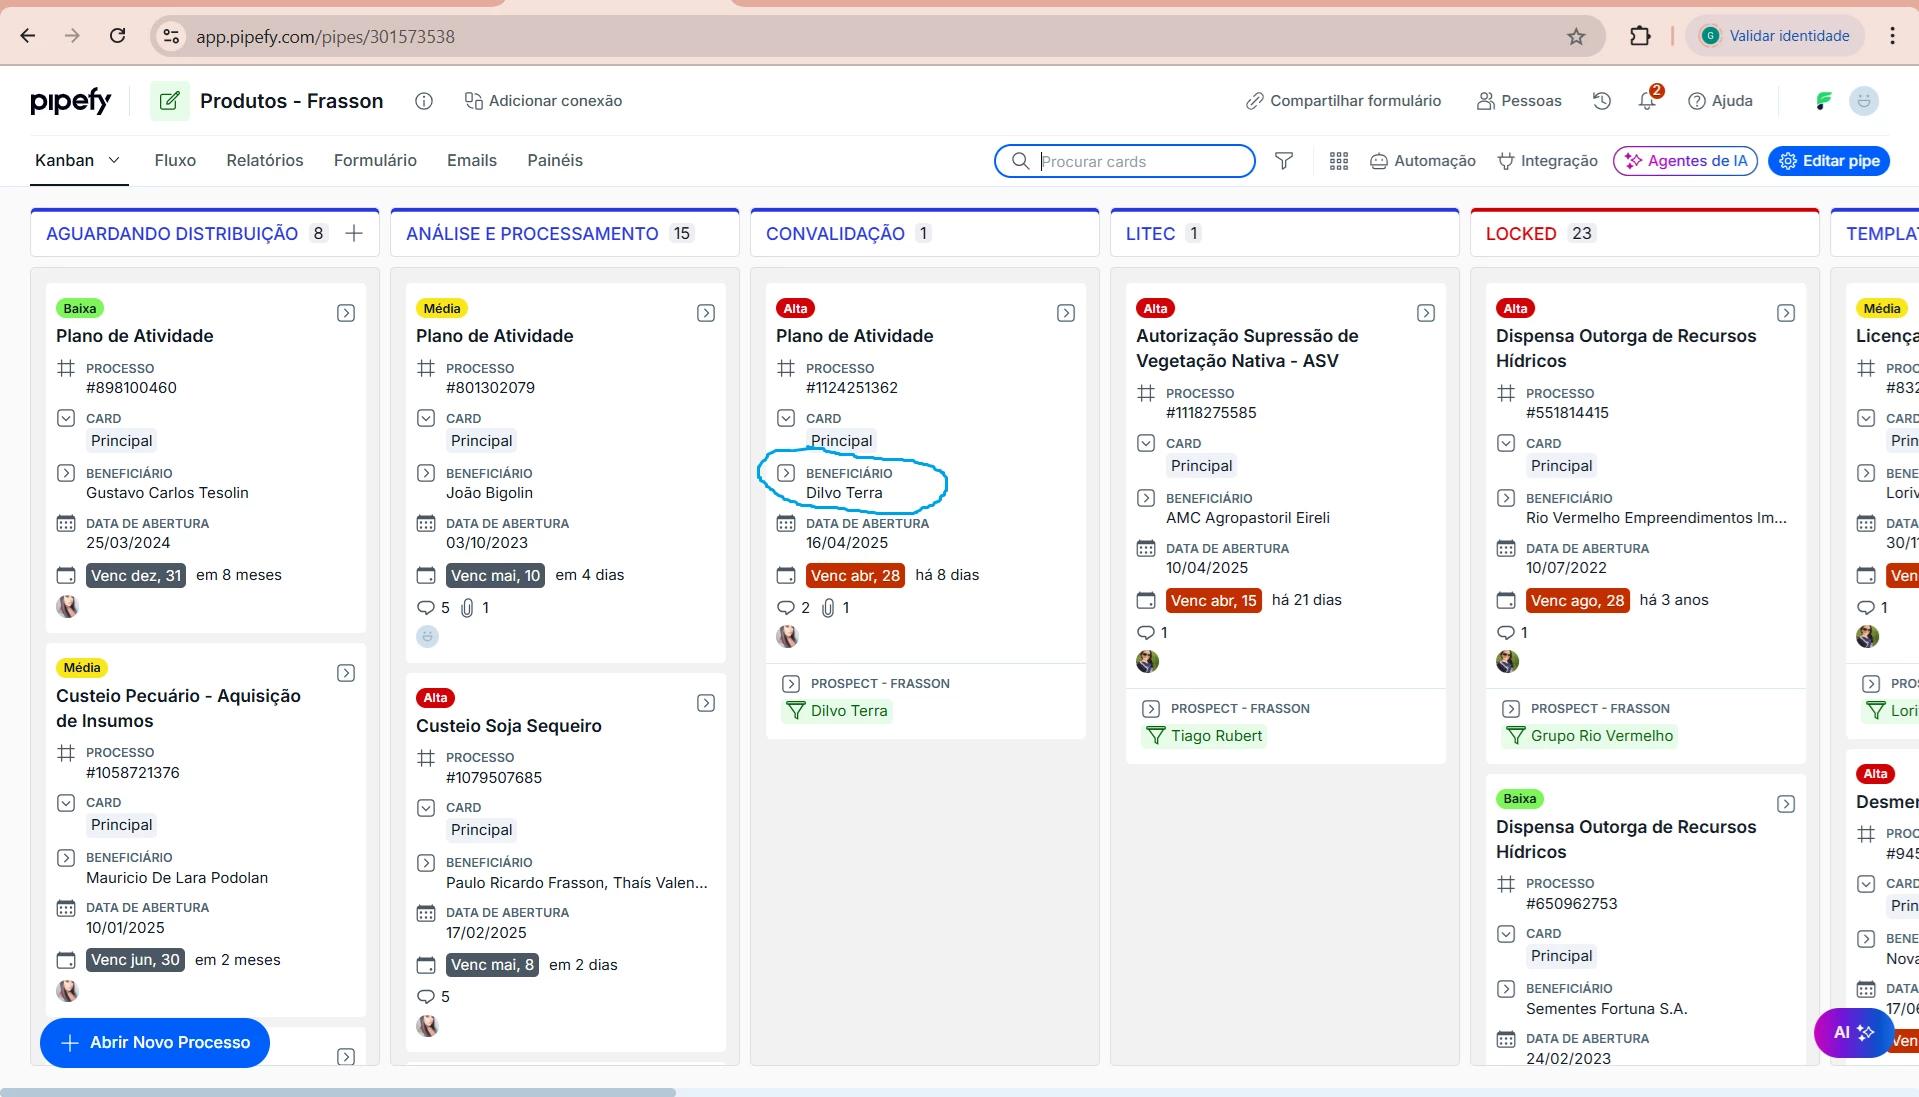The width and height of the screenshot is (1919, 1097).
Task: Click Venc abr, 28 due date badge
Action: point(855,575)
